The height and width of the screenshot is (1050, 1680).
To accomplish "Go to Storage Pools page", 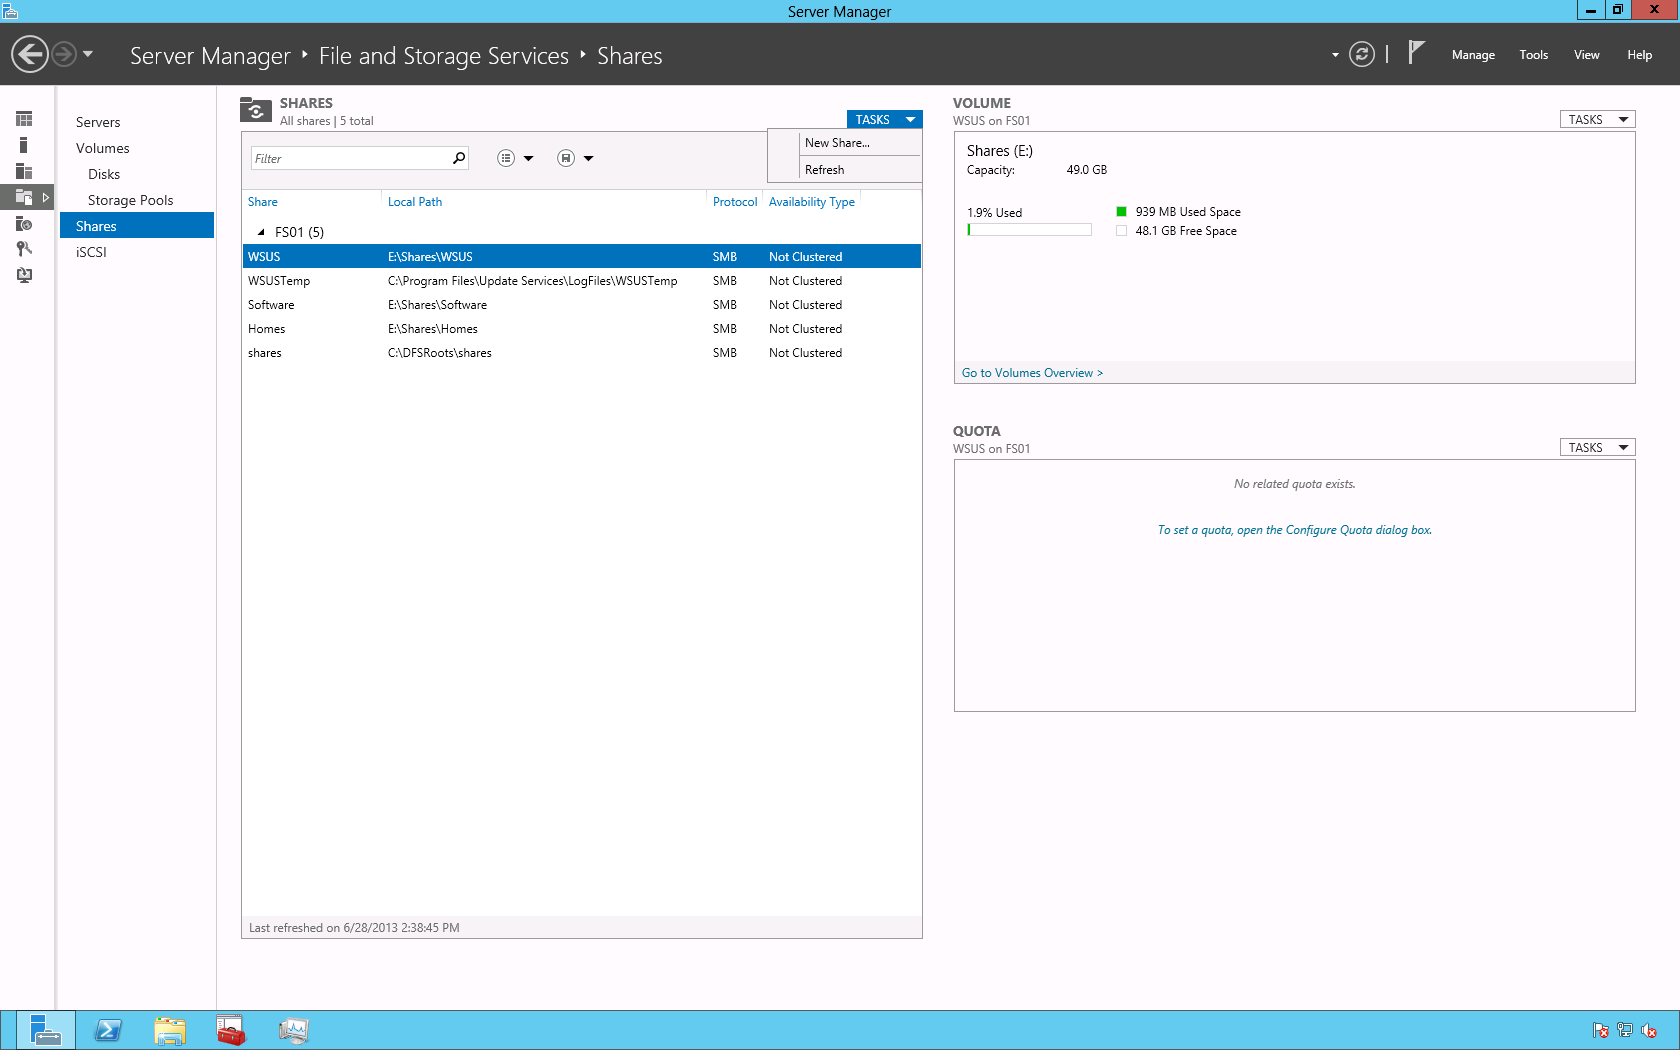I will click(131, 200).
